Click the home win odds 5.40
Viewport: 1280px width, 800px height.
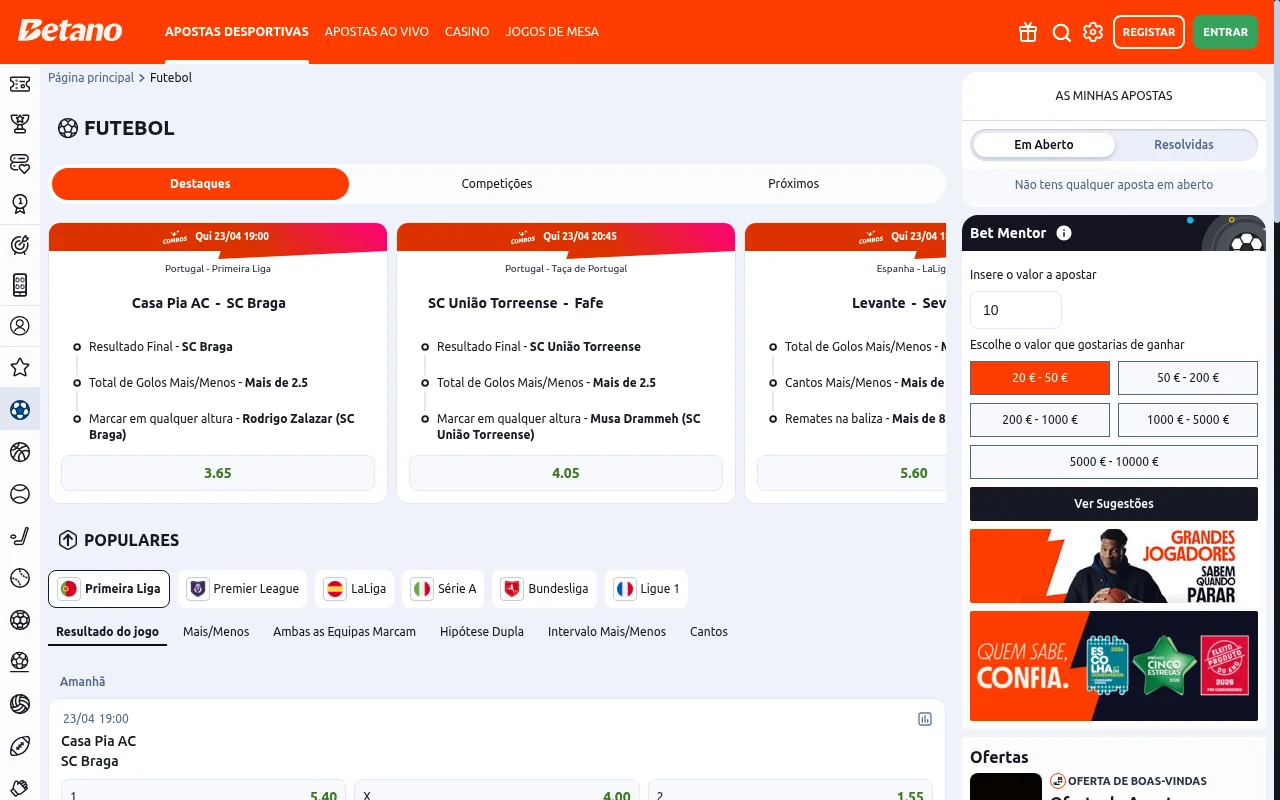click(x=203, y=791)
